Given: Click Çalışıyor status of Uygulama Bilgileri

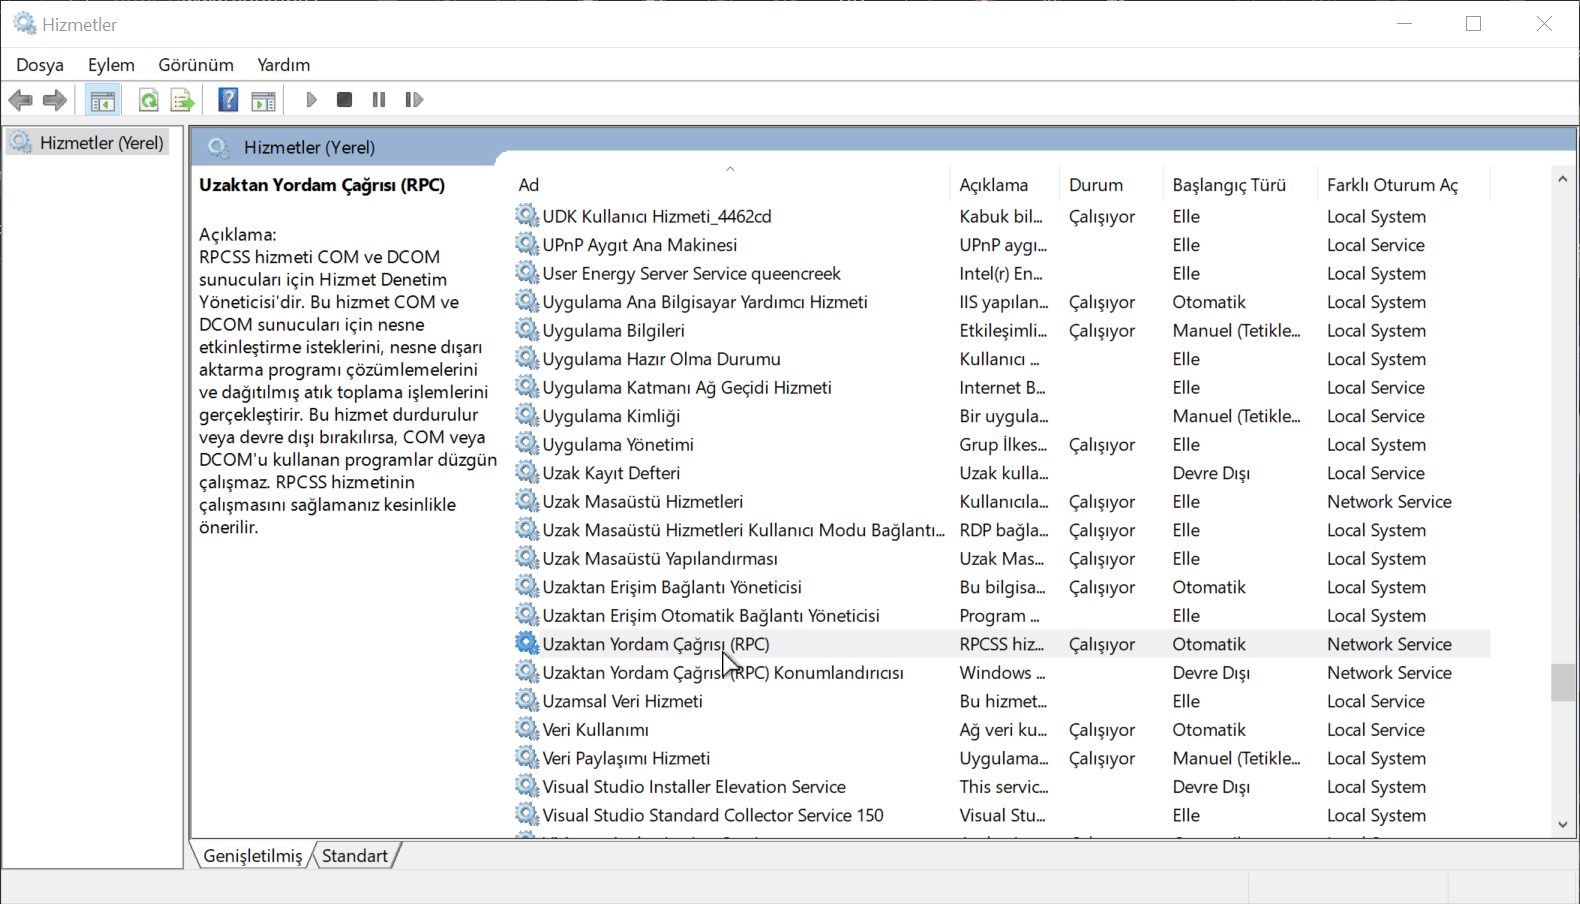Looking at the screenshot, I should [1102, 330].
